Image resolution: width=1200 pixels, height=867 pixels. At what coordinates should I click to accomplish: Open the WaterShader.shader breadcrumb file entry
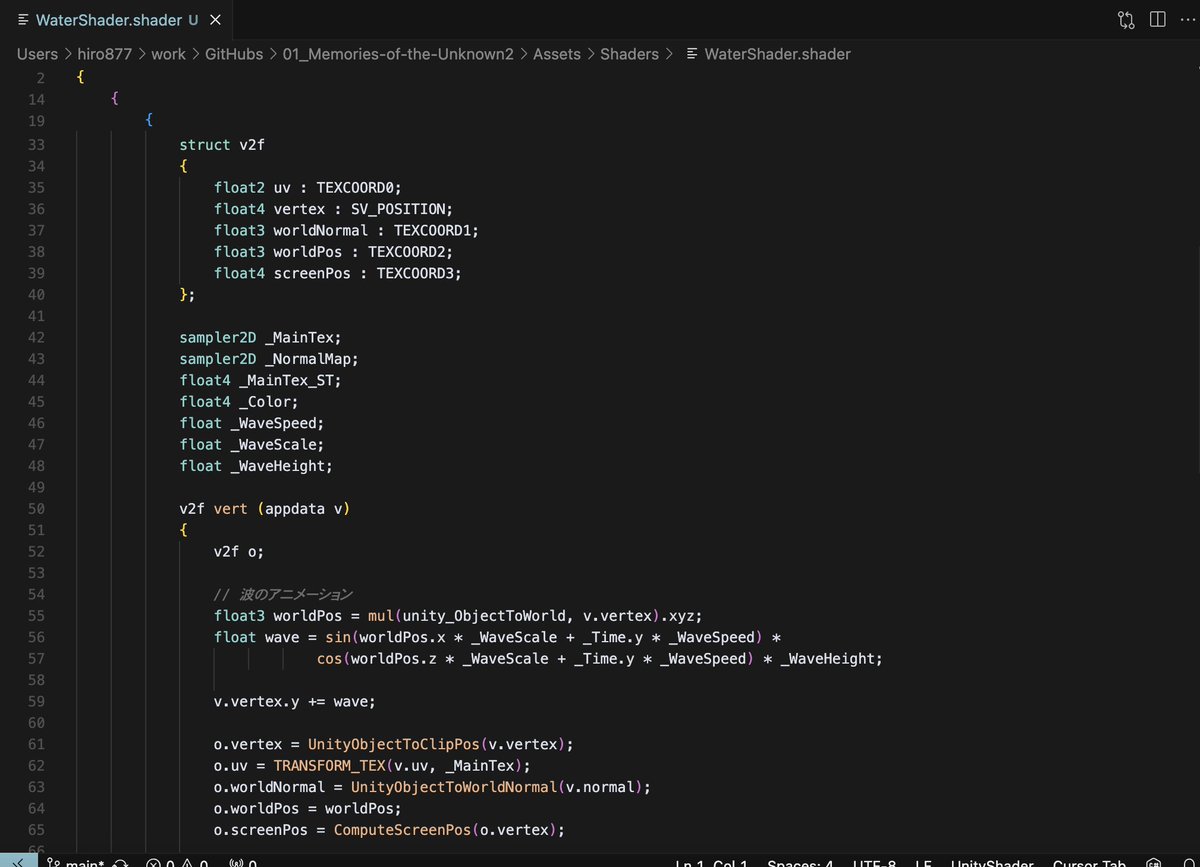click(x=768, y=54)
